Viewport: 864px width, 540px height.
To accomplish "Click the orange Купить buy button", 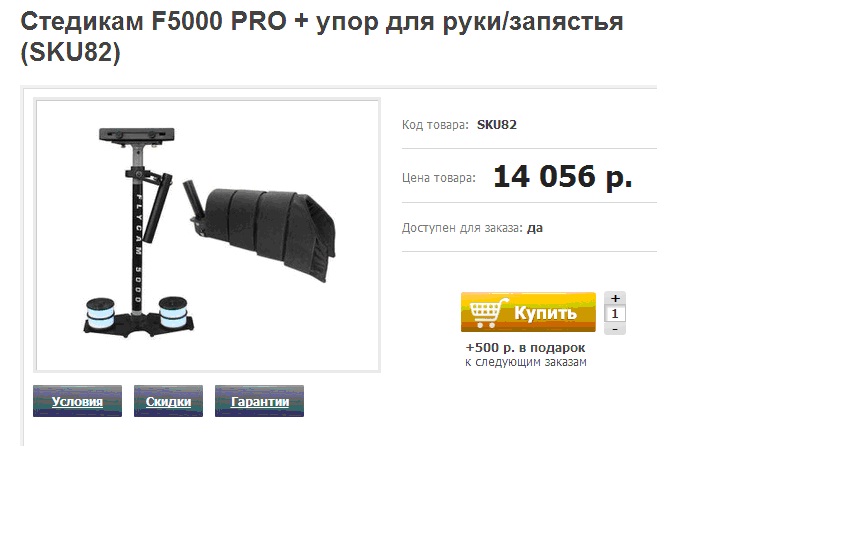I will click(x=528, y=312).
